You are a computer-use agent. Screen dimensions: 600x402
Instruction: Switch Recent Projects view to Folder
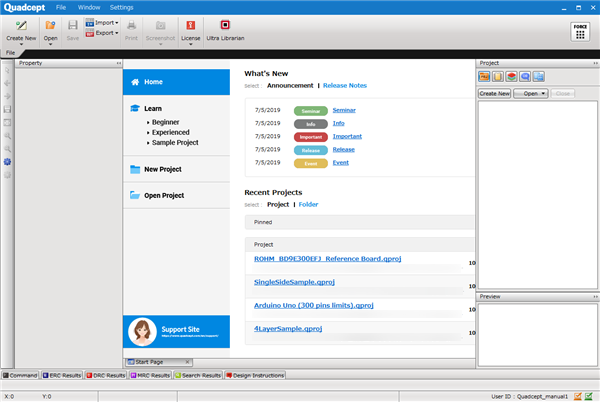pos(308,204)
